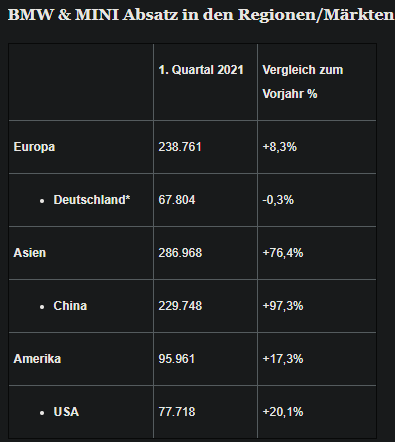Select the Europa sales value 238.761
The height and width of the screenshot is (442, 395).
180,147
